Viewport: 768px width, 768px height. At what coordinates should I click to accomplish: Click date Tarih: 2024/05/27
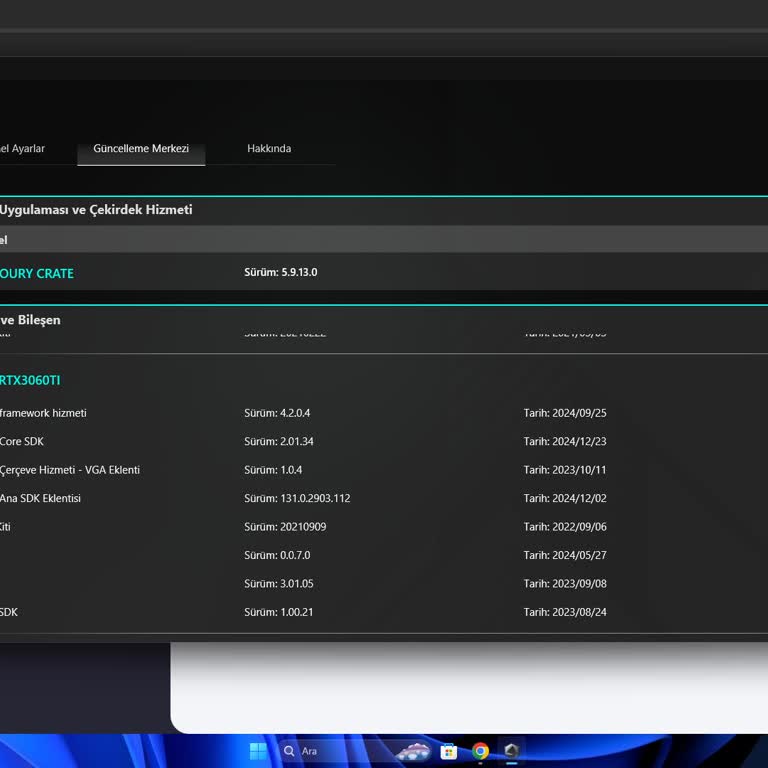[565, 555]
